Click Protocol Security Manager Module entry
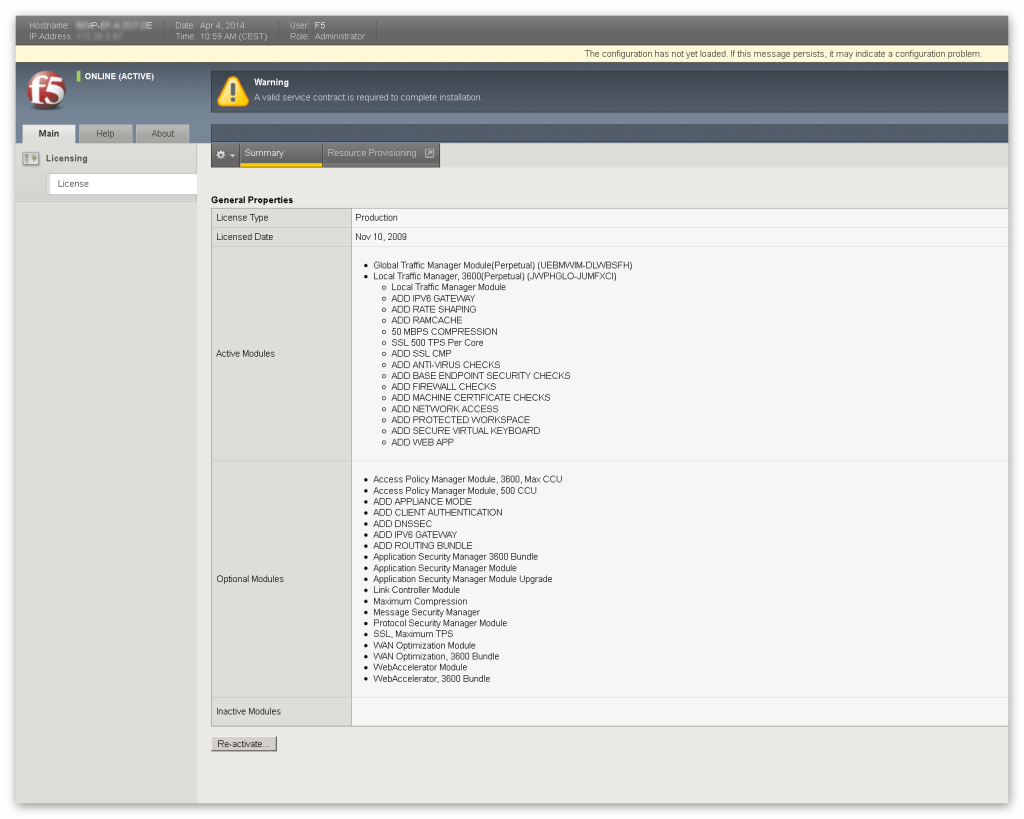Screen dimensions: 1024x819 (440, 623)
